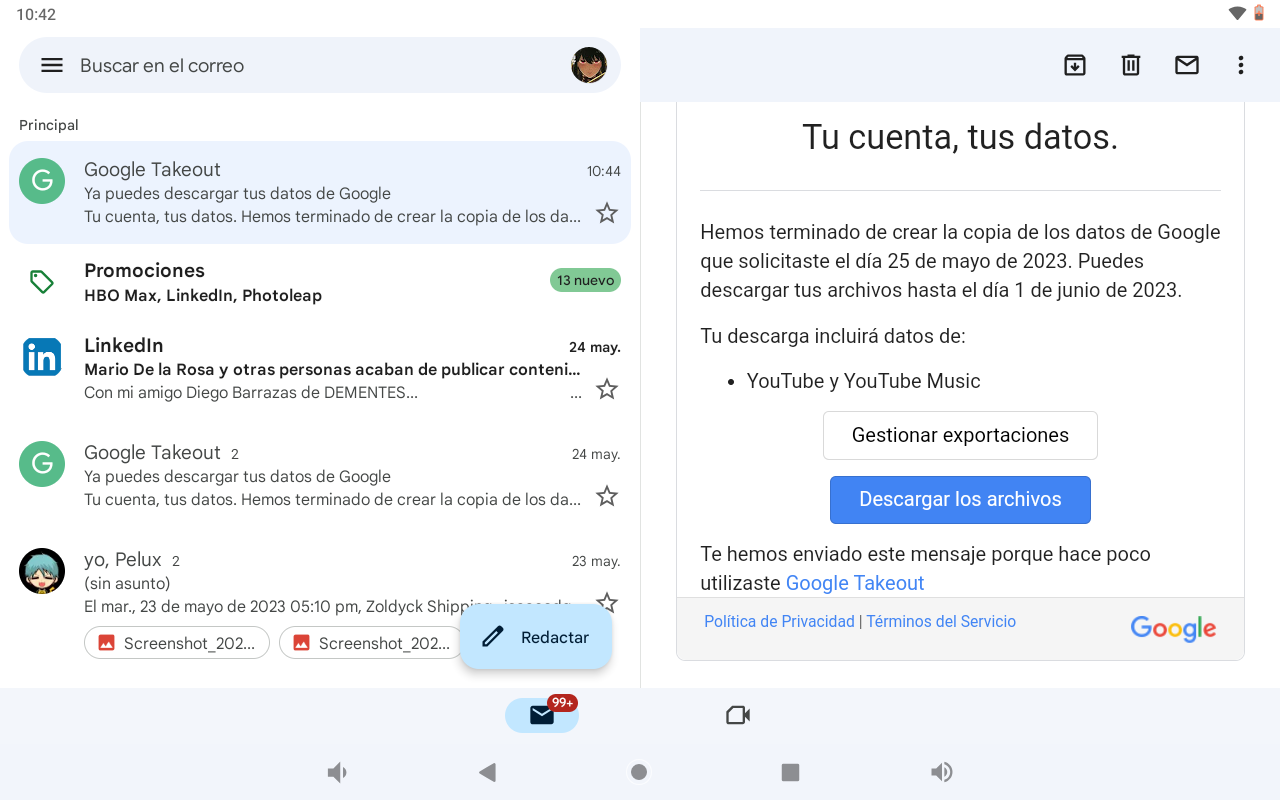This screenshot has height=800, width=1280.
Task: Mute the system volume from the navigation bar
Action: pyautogui.click(x=337, y=771)
